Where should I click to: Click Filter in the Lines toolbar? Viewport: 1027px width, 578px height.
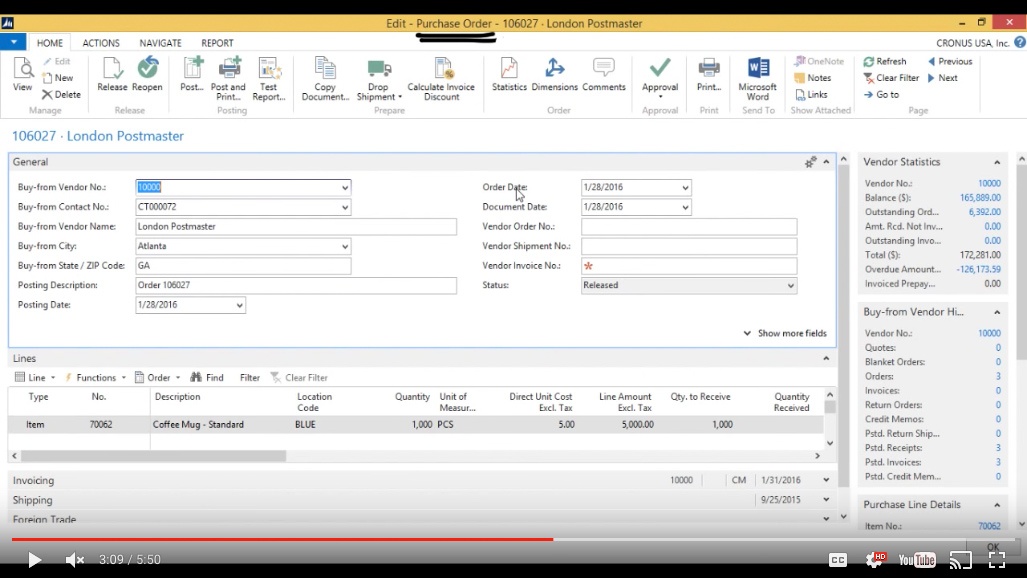[x=250, y=377]
